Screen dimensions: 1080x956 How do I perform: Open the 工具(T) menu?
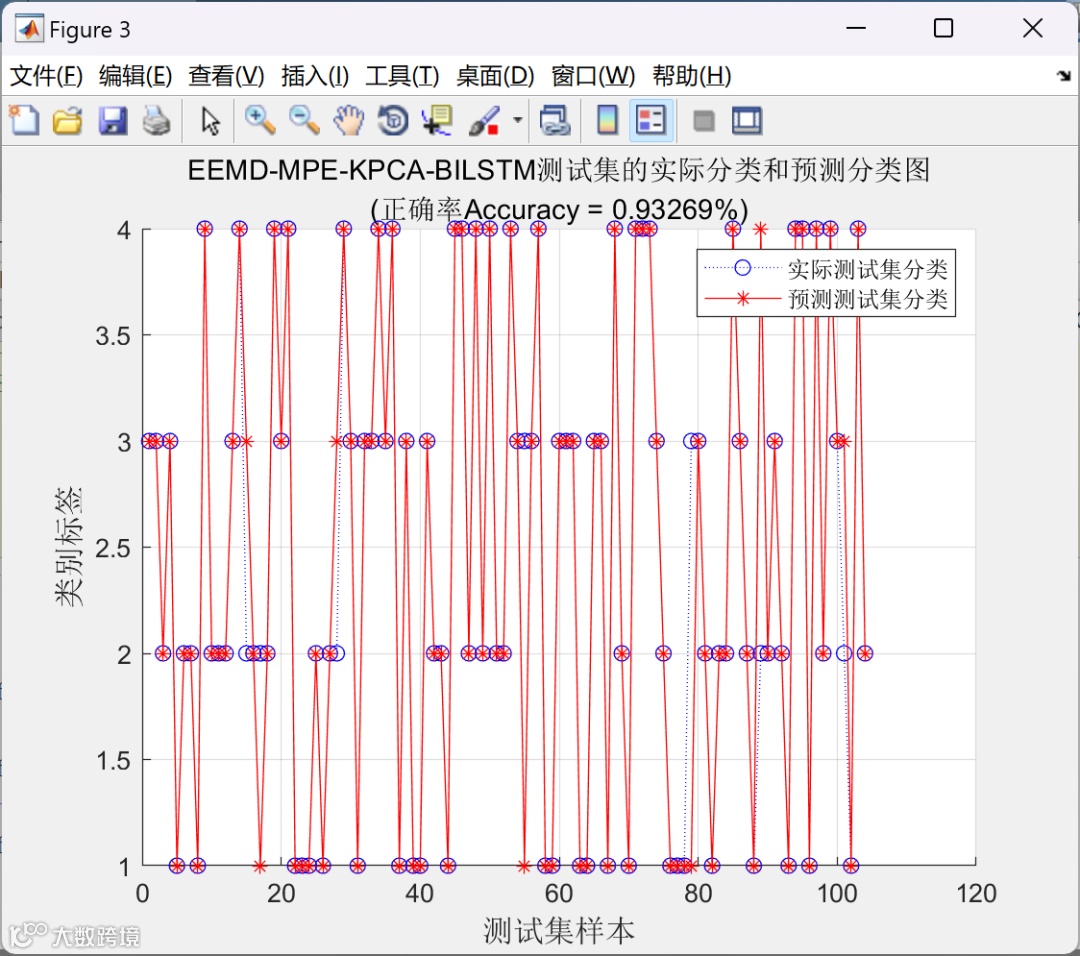402,76
